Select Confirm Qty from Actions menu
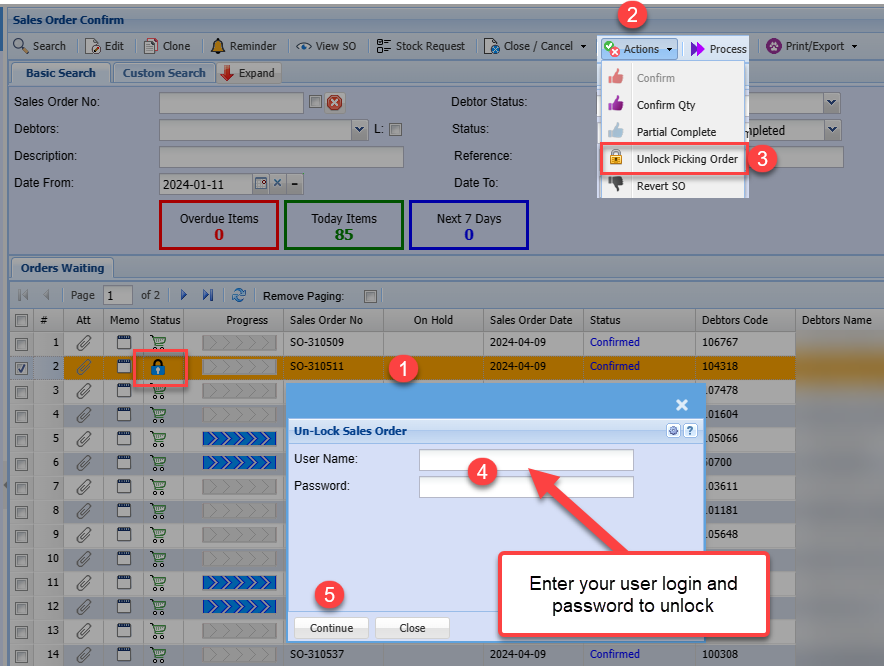The image size is (884, 666). (666, 105)
